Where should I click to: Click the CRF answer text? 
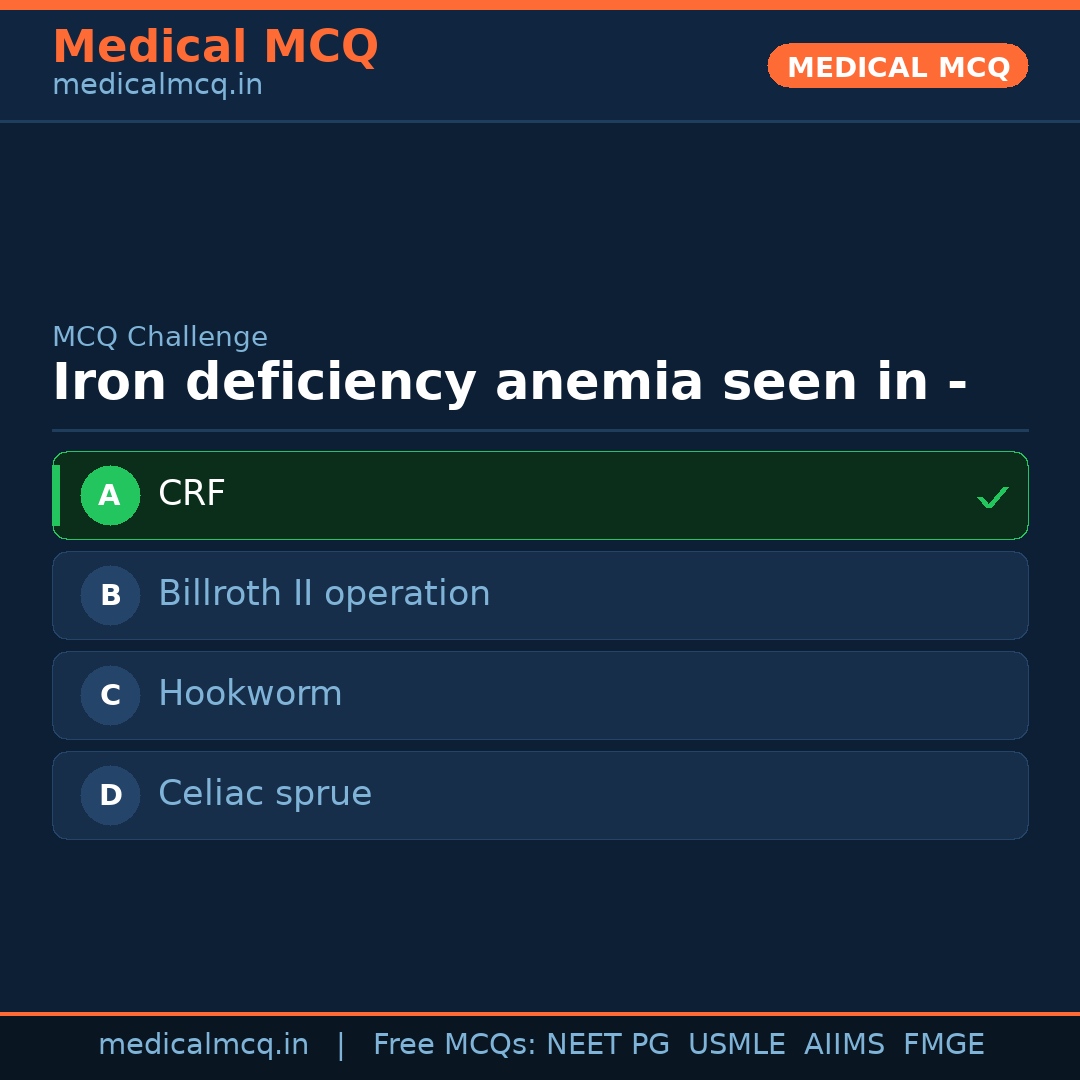coord(192,494)
